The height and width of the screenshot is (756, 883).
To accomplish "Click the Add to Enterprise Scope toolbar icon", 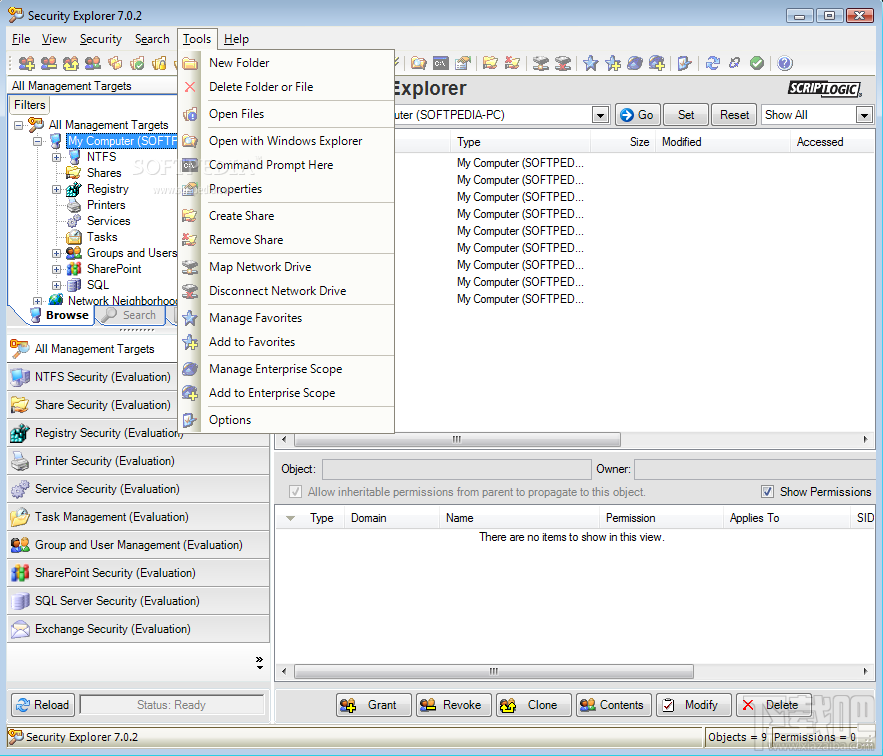I will 657,63.
